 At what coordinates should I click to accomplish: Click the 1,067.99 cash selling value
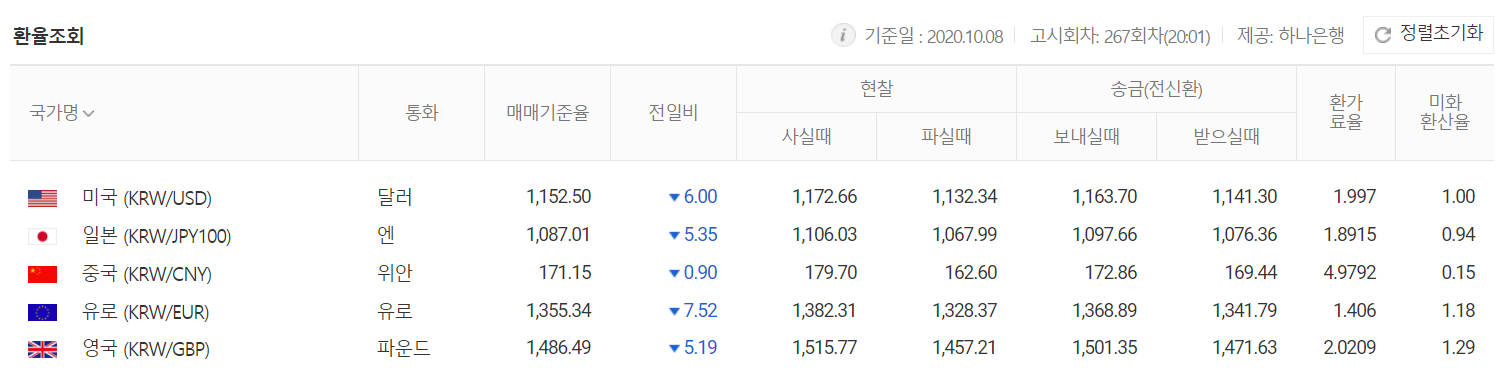tap(964, 236)
